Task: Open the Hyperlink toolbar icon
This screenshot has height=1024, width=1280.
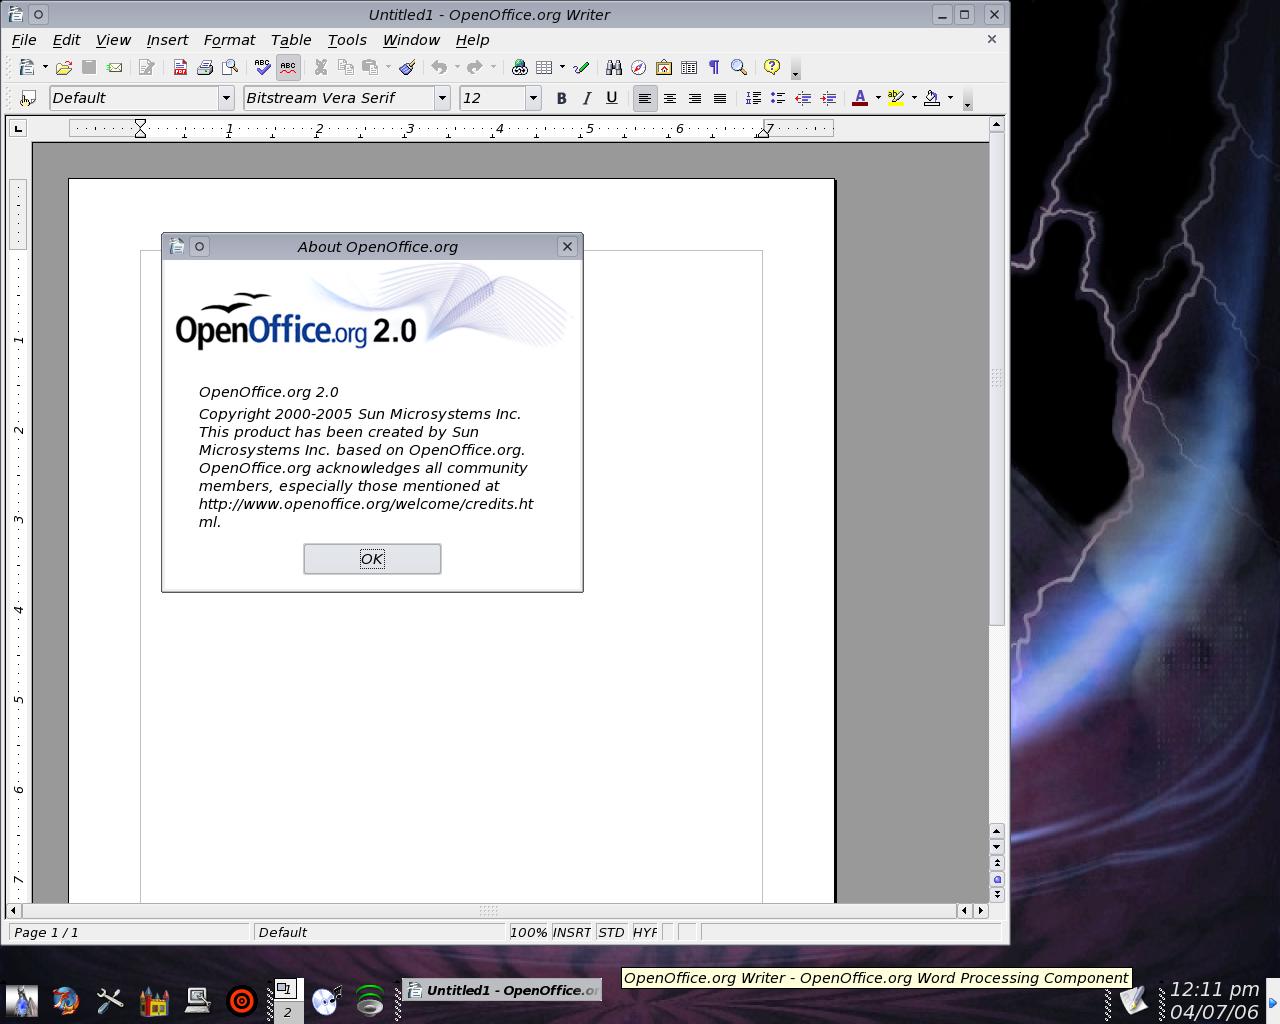Action: tap(519, 68)
